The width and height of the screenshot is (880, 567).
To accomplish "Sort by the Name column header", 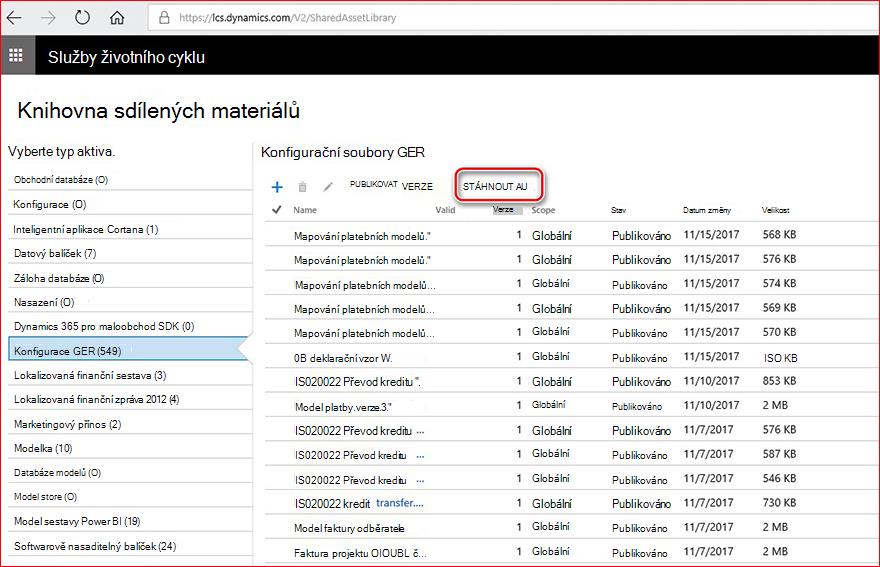I will 305,210.
